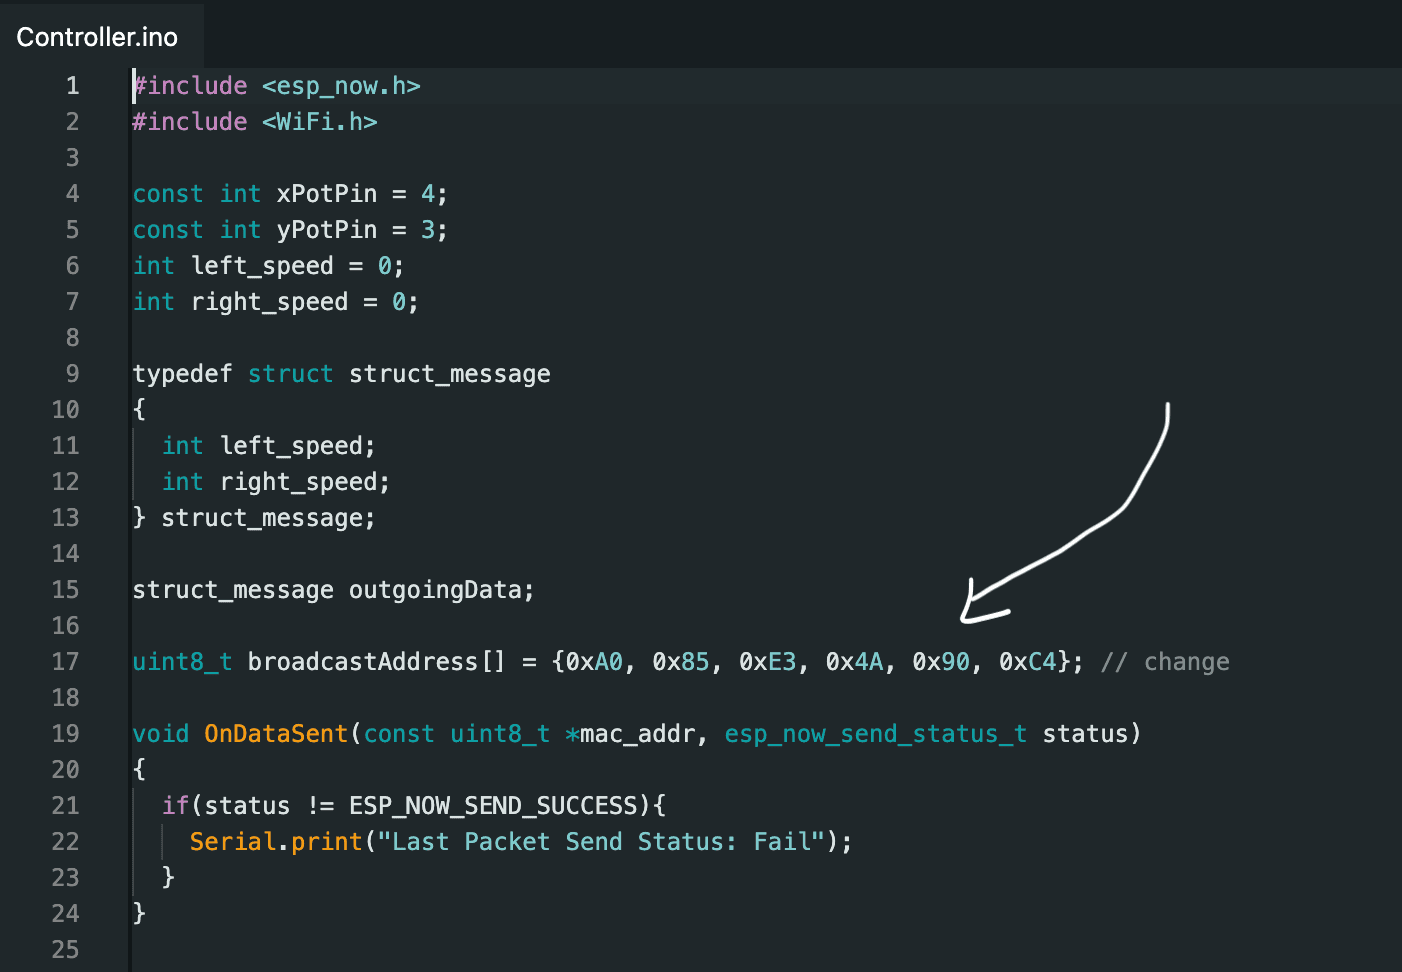
Task: Click the broadcastAddress array name
Action: [x=363, y=662]
